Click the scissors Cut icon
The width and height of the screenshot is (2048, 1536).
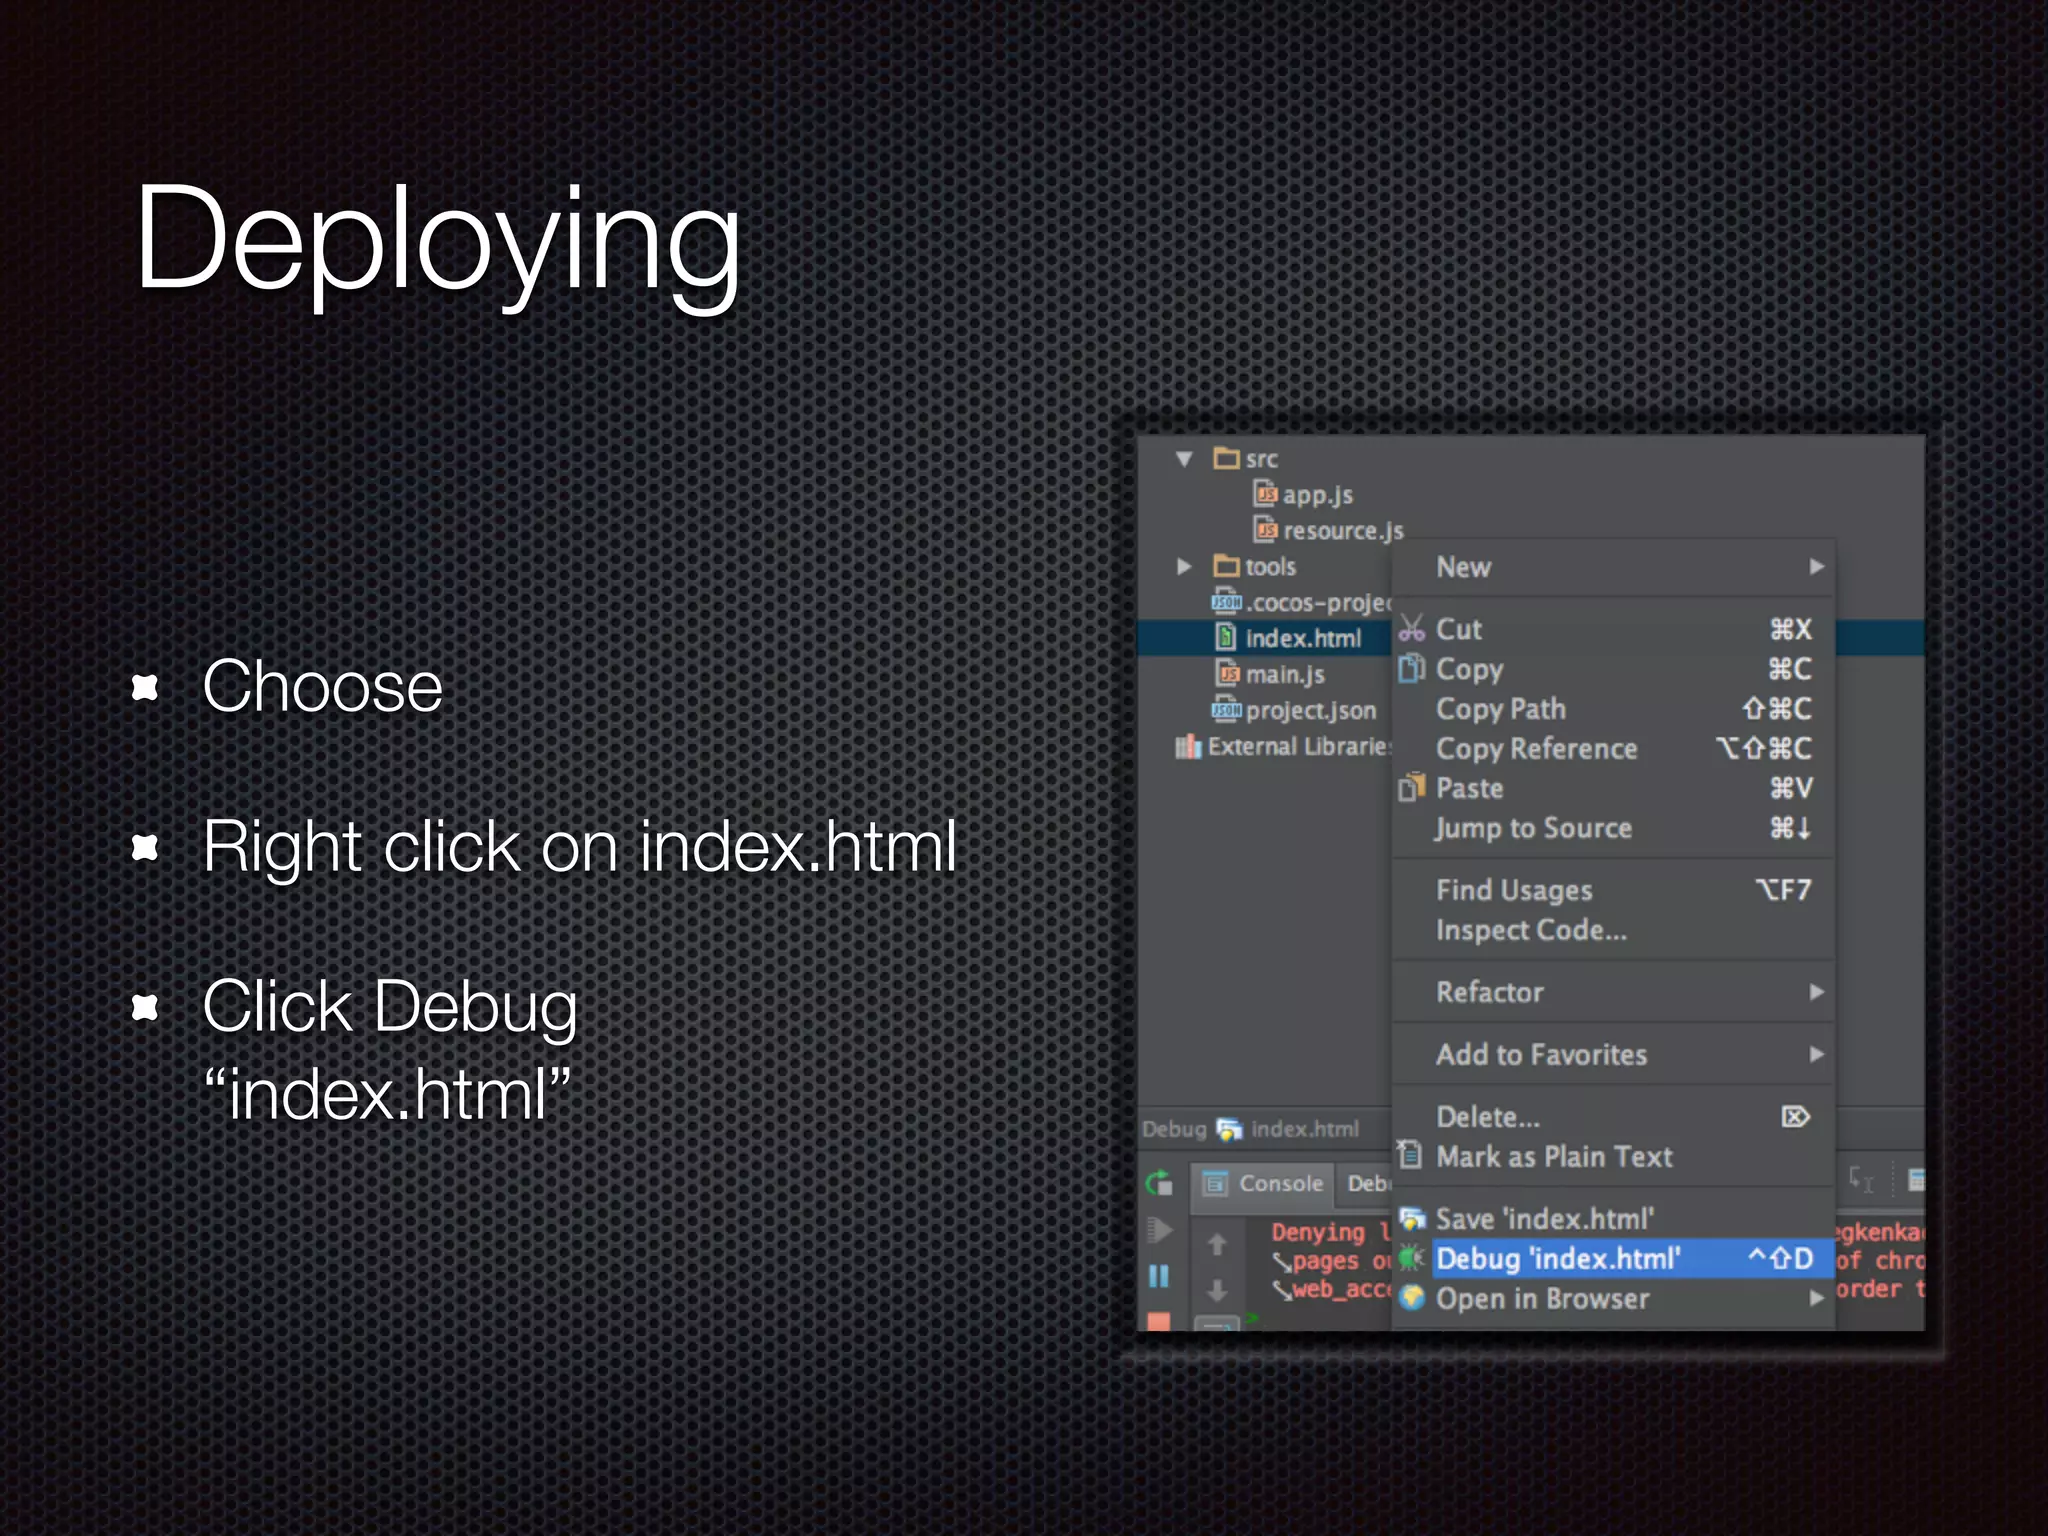[1411, 629]
